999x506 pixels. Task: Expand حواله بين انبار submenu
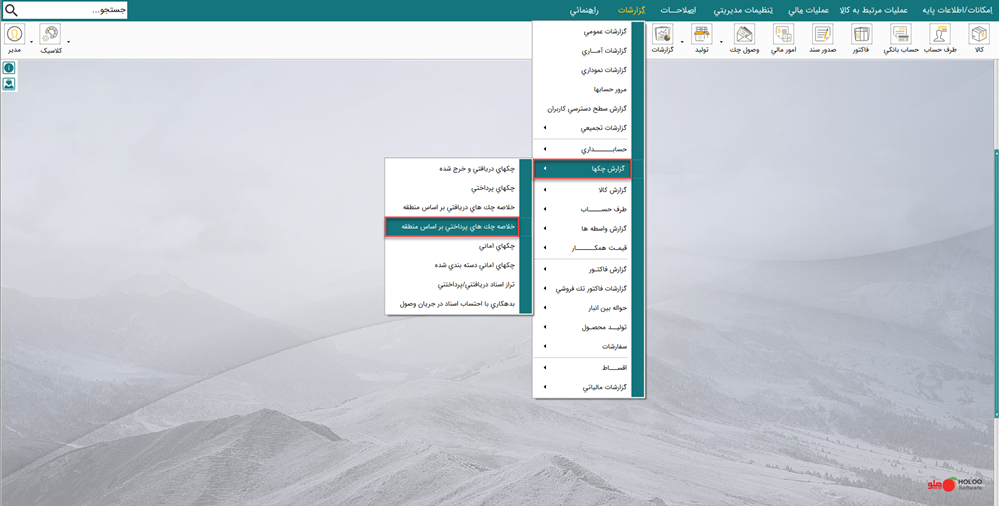pos(582,307)
